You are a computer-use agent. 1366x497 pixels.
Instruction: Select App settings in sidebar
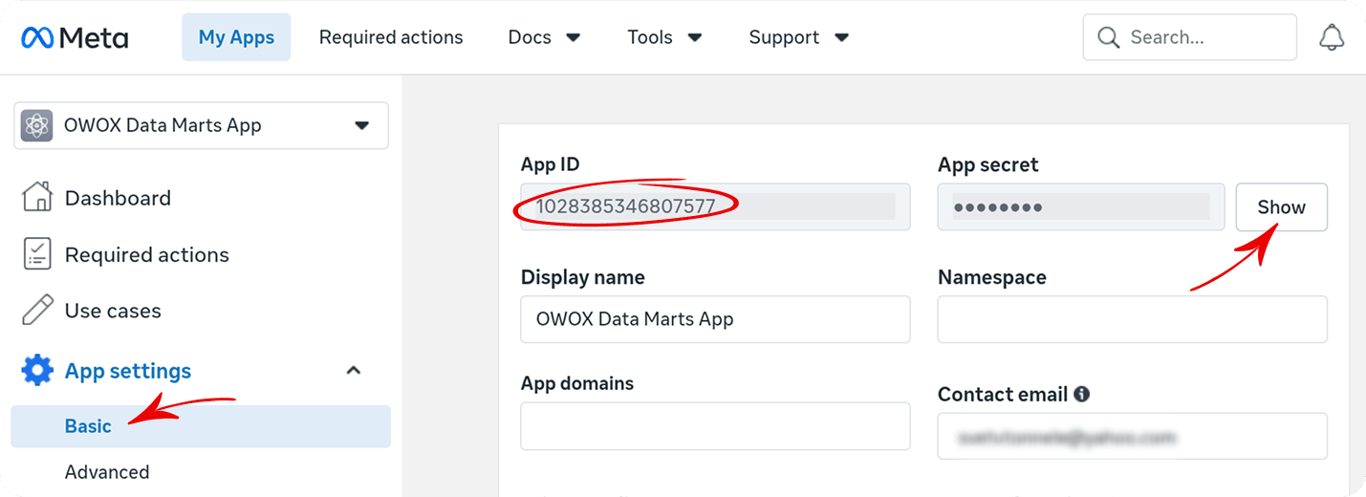pyautogui.click(x=128, y=371)
